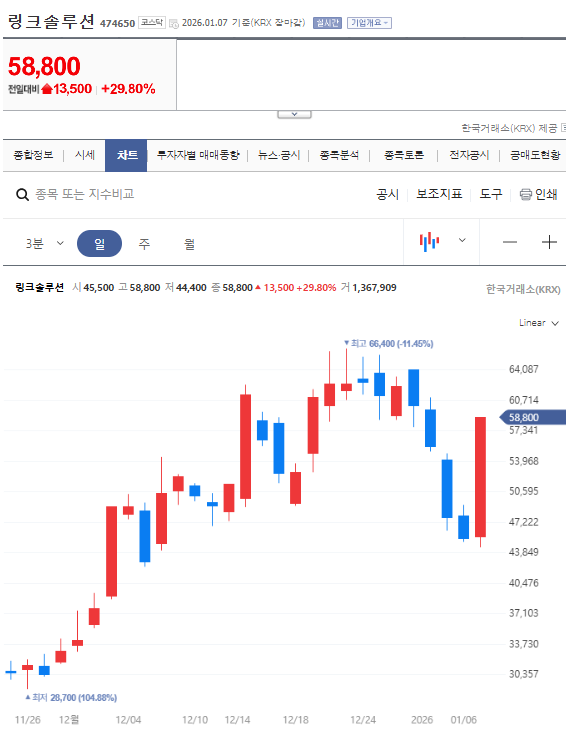Image resolution: width=566 pixels, height=747 pixels.
Task: Click the 최고 66,400 high label
Action: click(x=389, y=343)
